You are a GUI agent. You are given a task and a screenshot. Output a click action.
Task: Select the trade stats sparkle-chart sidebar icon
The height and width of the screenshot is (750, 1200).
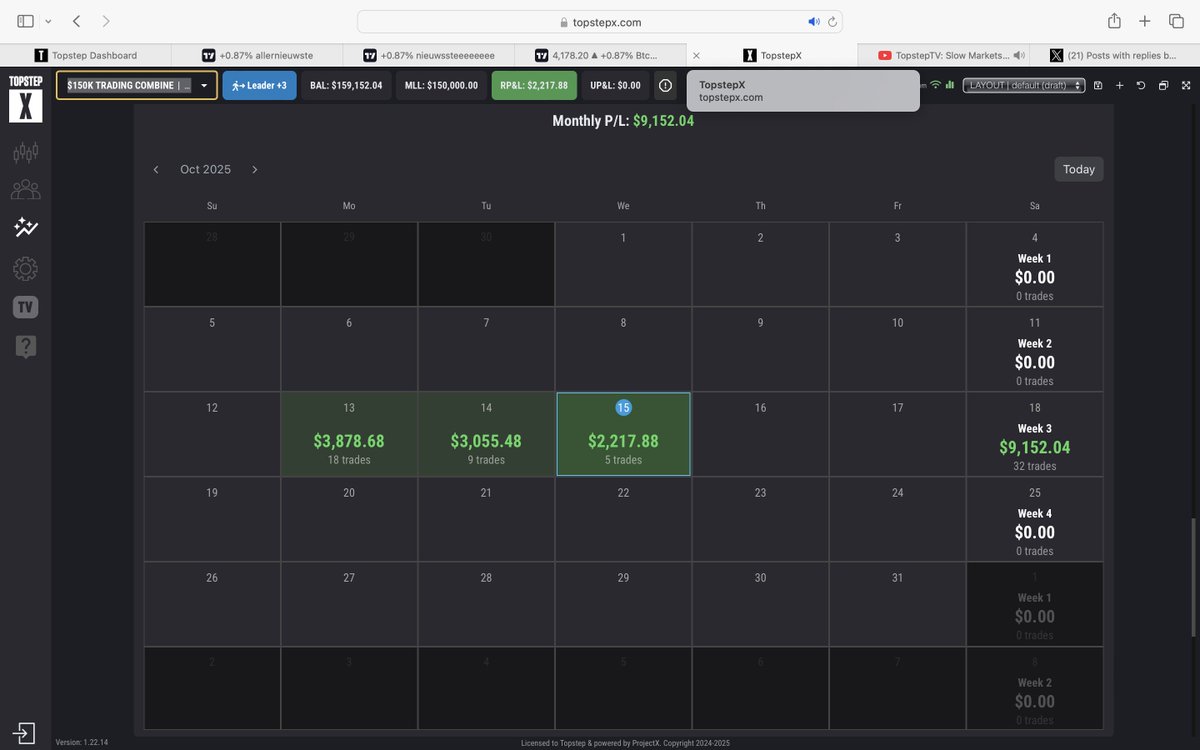point(26,228)
